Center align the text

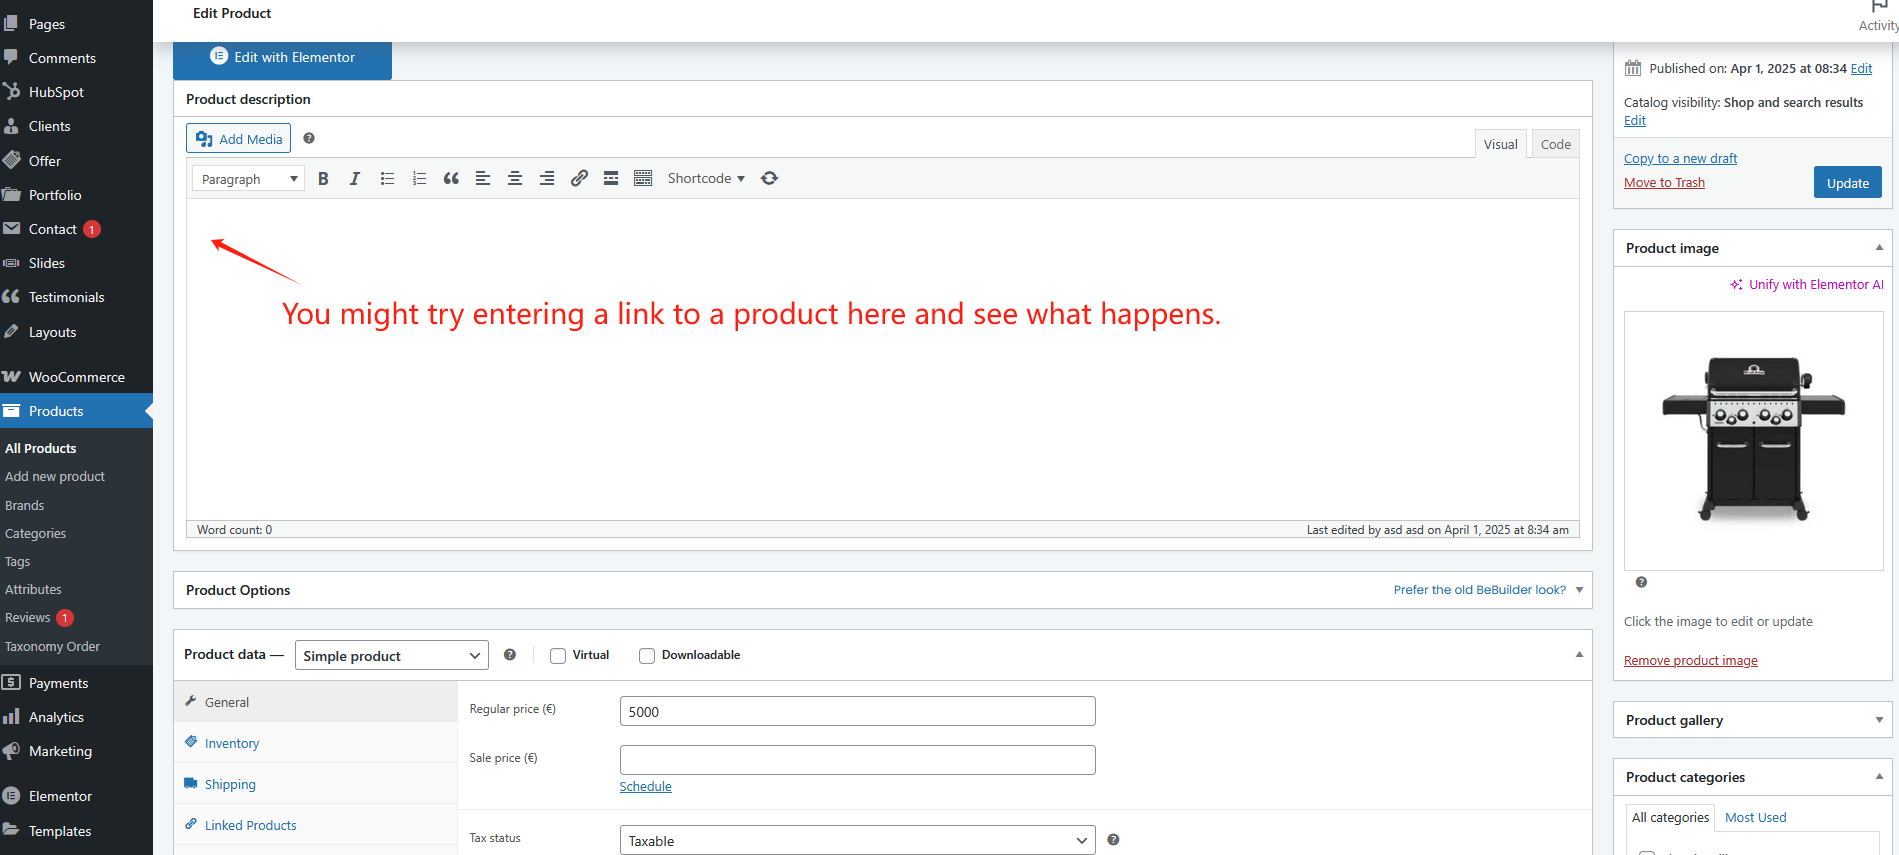(x=515, y=179)
